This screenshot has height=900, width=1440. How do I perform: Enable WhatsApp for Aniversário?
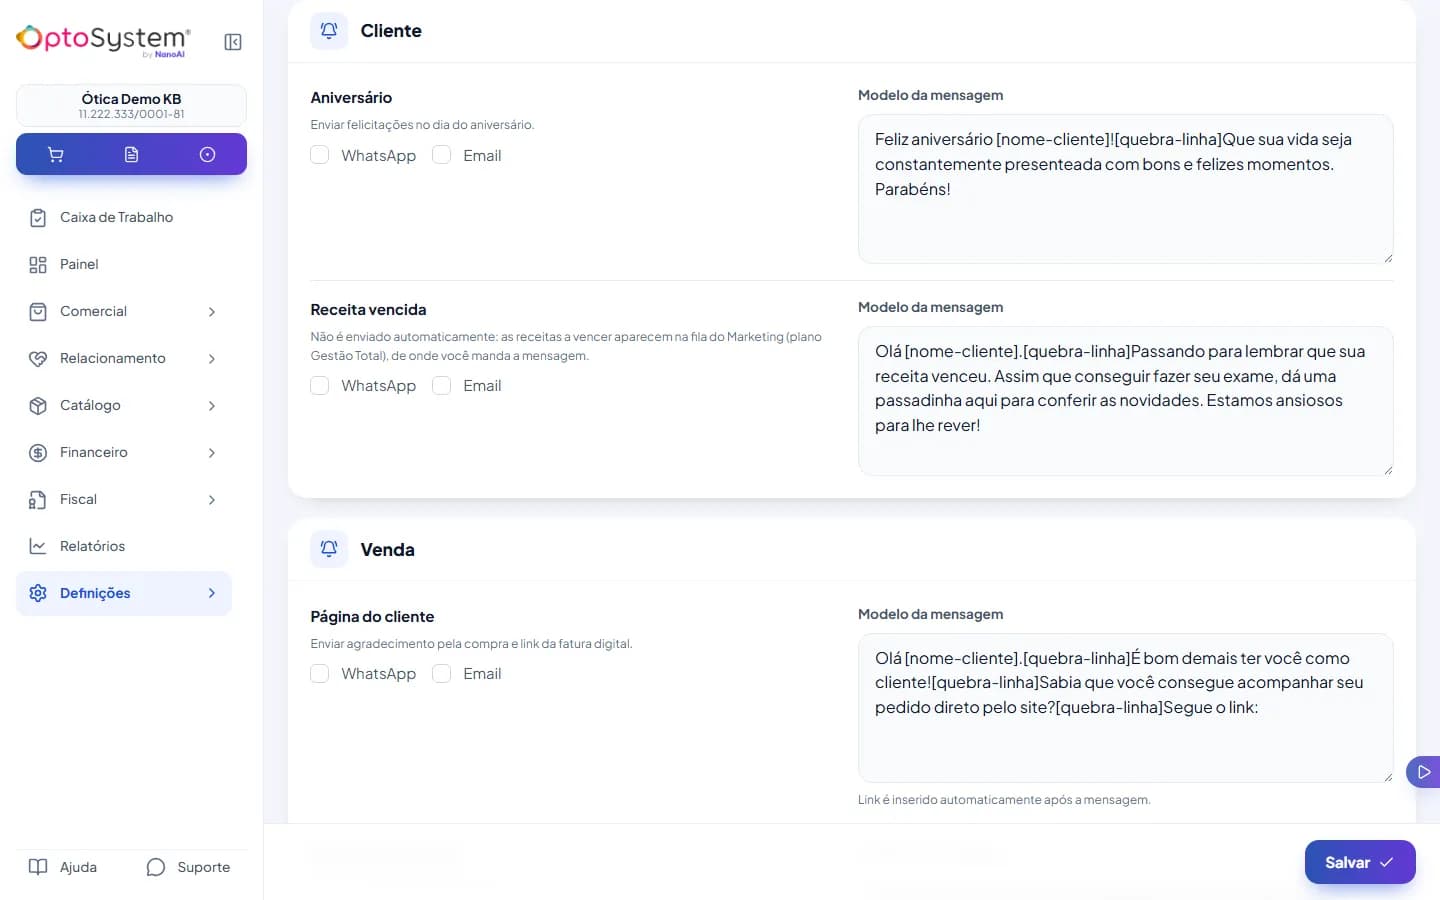(x=320, y=155)
